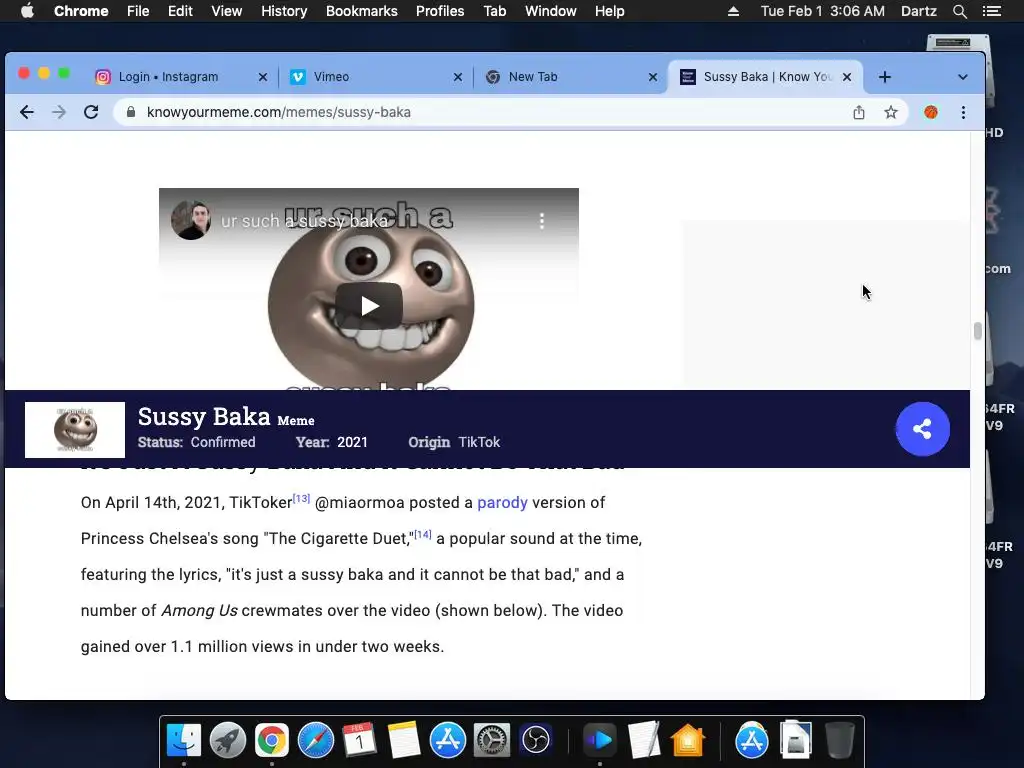
Task: Open the blue play-arrow app in the Dock
Action: [x=600, y=740]
